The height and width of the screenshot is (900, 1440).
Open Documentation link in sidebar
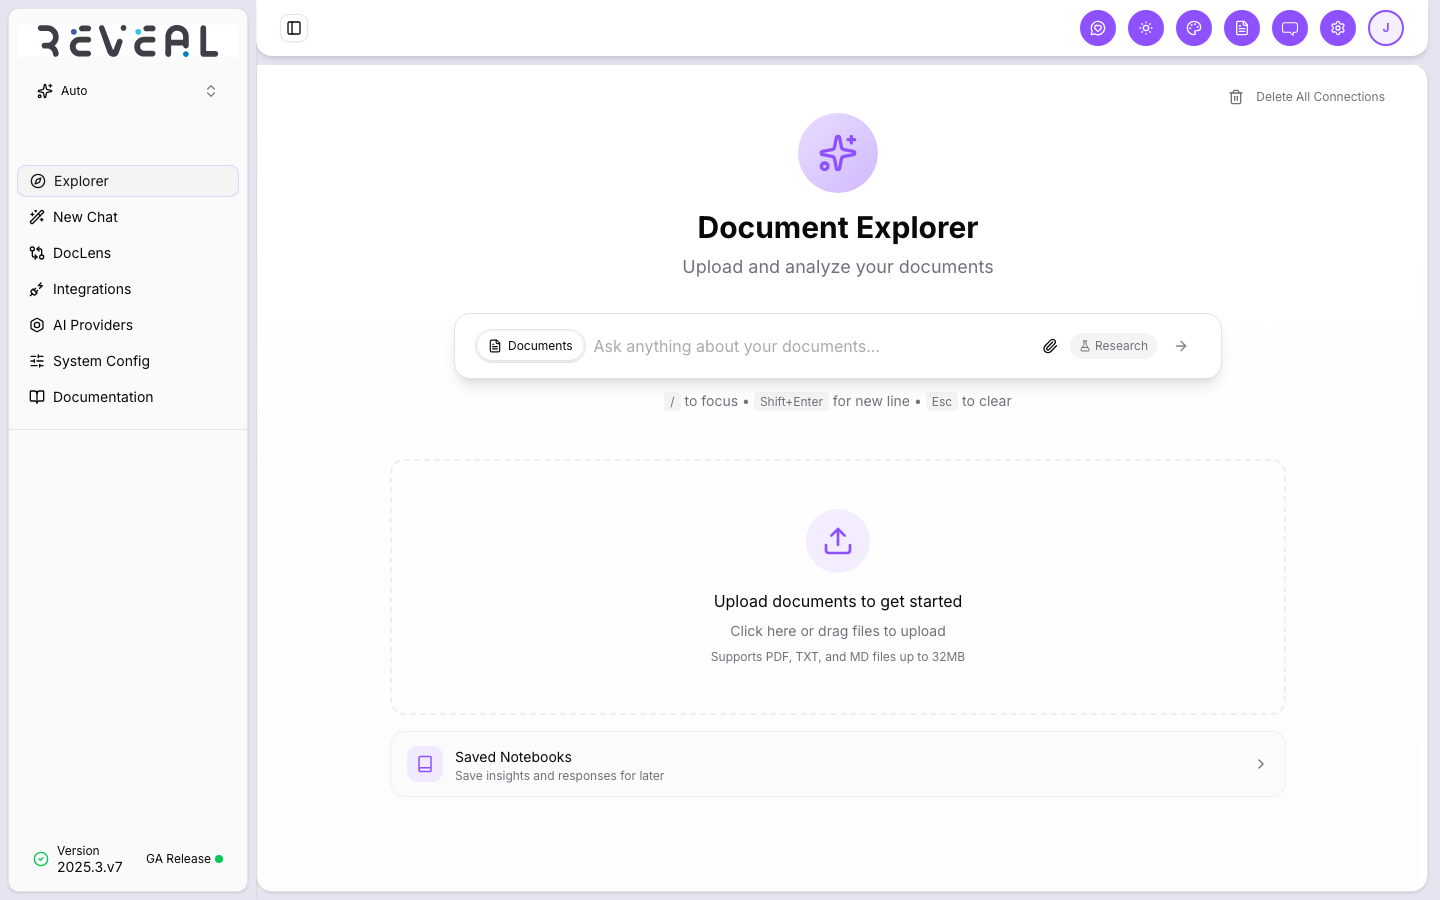click(128, 397)
